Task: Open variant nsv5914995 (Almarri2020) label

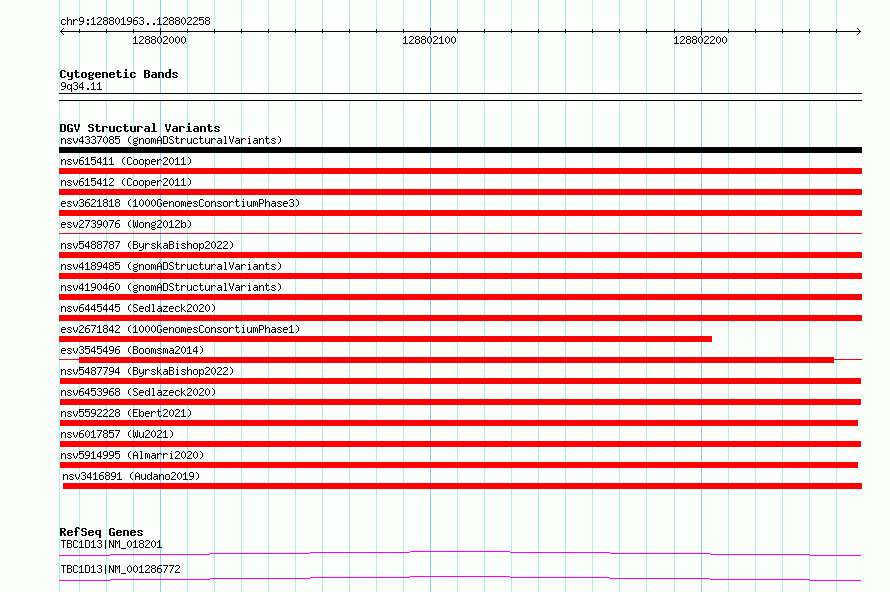Action: pos(132,455)
